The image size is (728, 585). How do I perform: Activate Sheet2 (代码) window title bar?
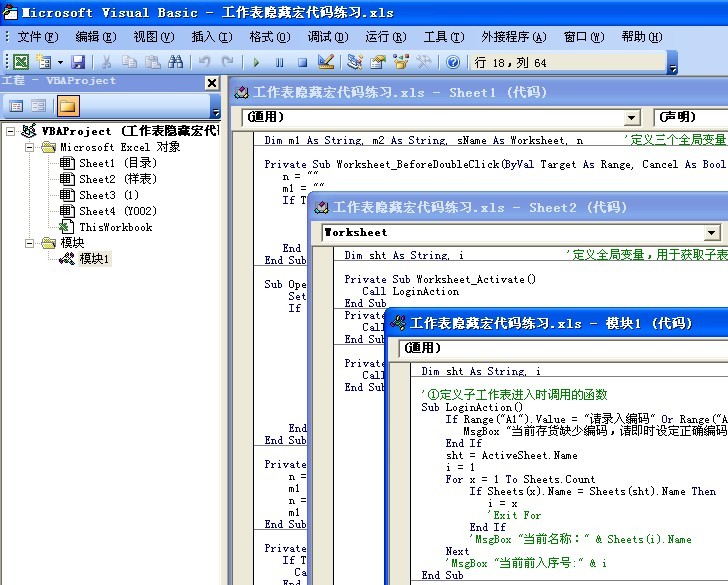pyautogui.click(x=519, y=207)
